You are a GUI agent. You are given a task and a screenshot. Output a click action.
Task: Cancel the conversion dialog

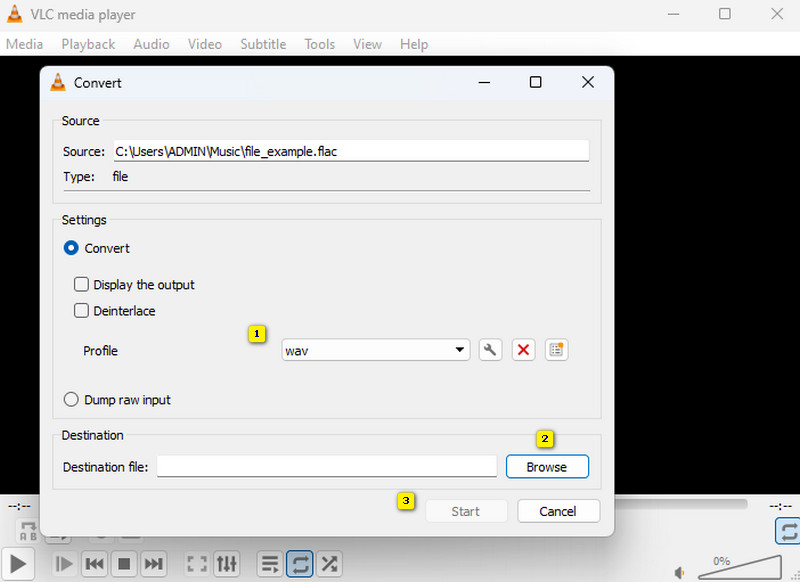pyautogui.click(x=558, y=511)
